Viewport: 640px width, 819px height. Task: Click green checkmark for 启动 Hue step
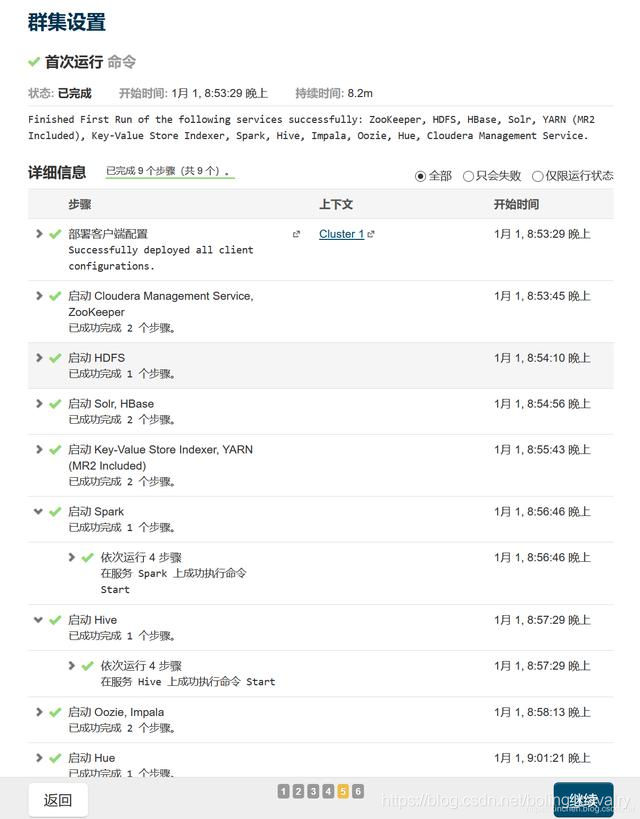point(55,758)
